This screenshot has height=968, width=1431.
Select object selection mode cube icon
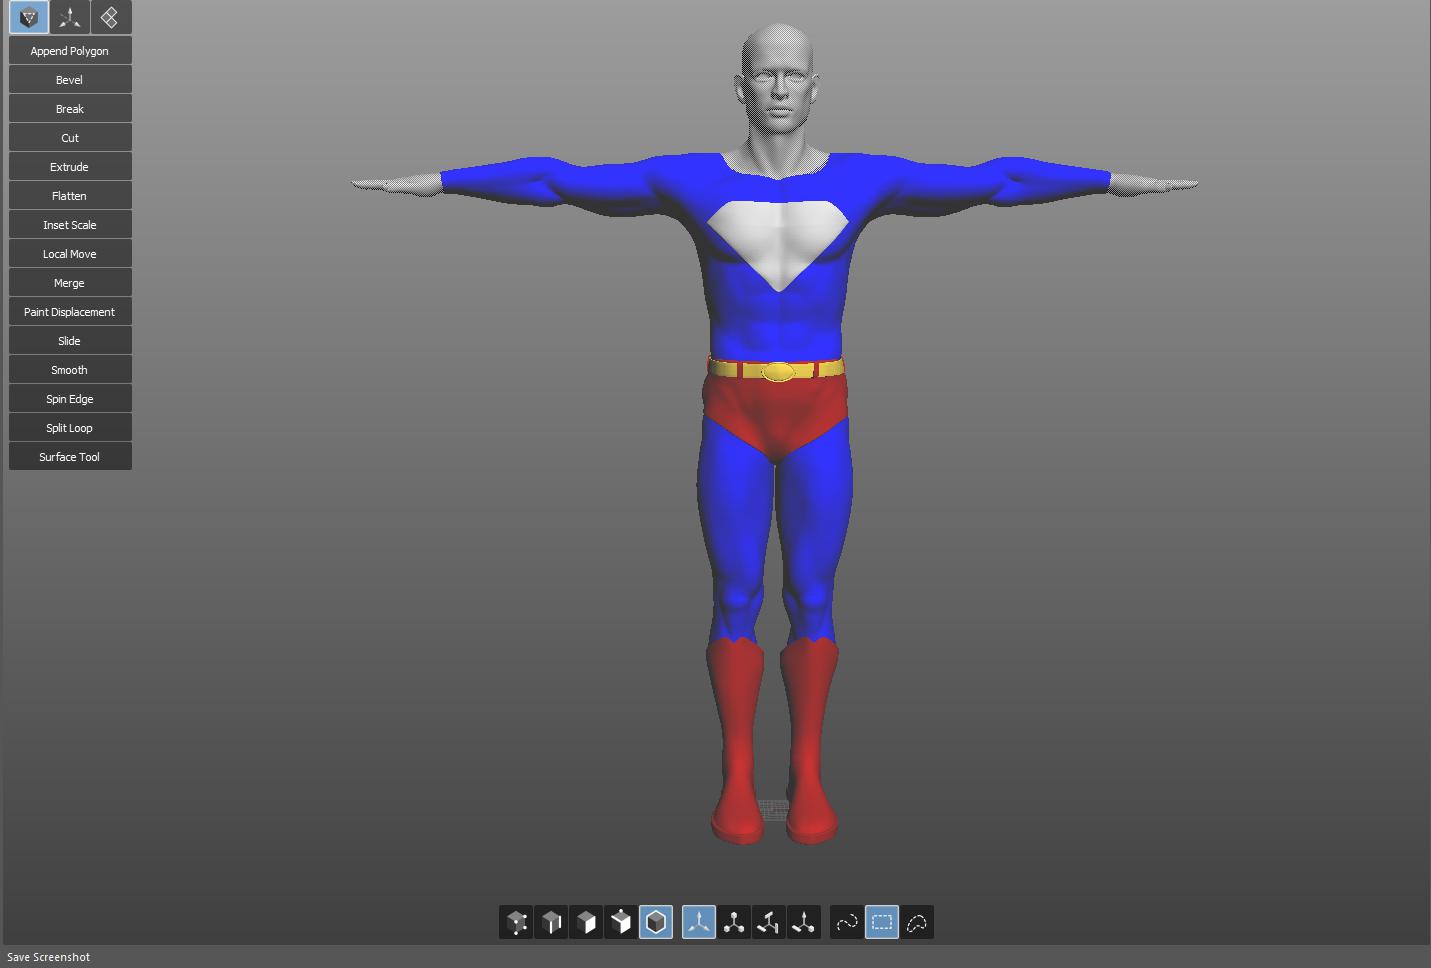click(656, 922)
